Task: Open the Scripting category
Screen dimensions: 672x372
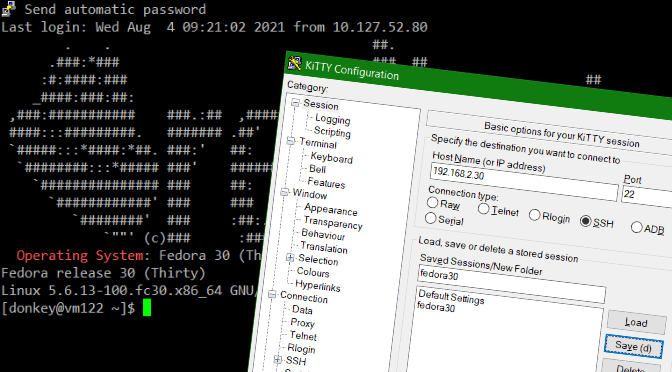Action: (x=332, y=132)
